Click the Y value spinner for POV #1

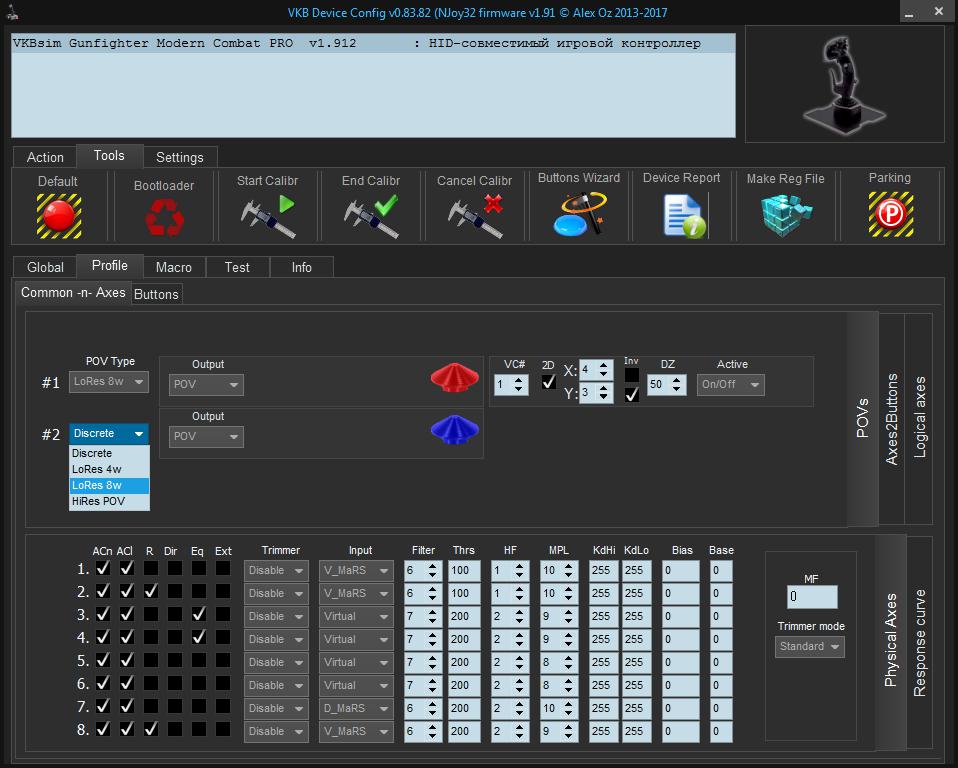point(596,393)
